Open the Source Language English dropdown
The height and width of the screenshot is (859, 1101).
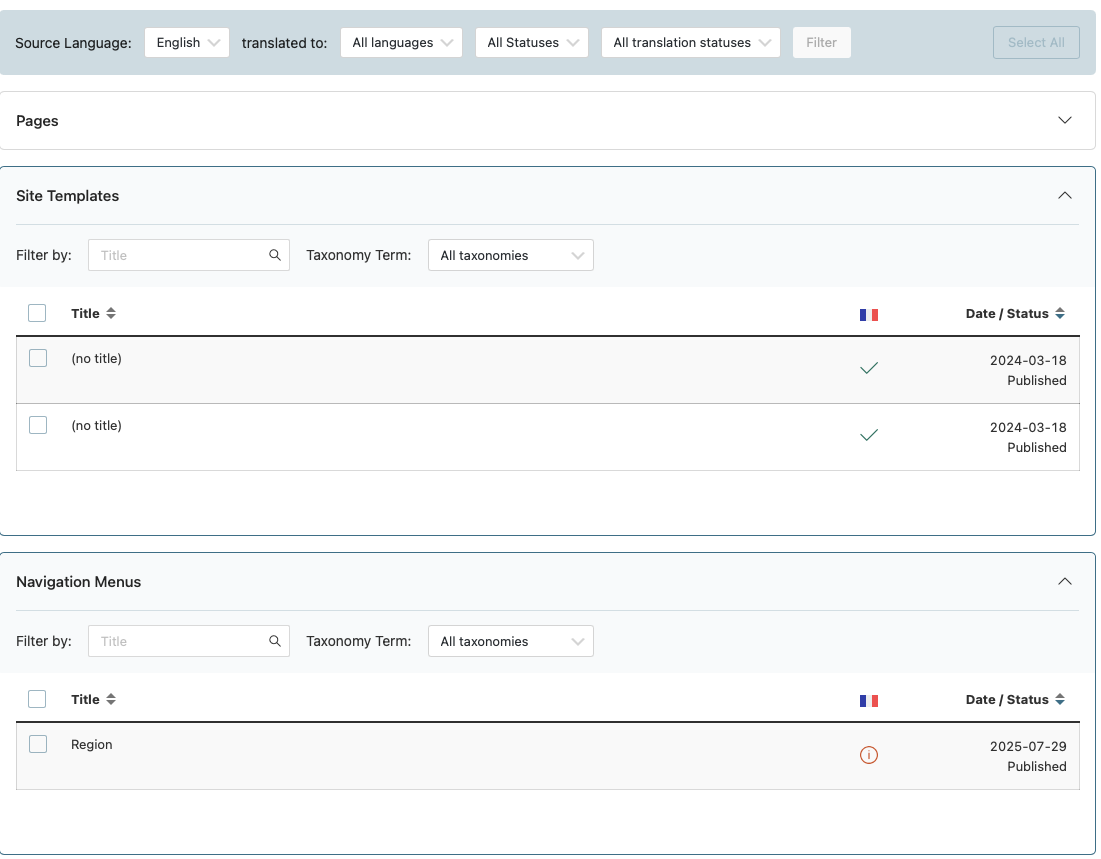tap(187, 43)
